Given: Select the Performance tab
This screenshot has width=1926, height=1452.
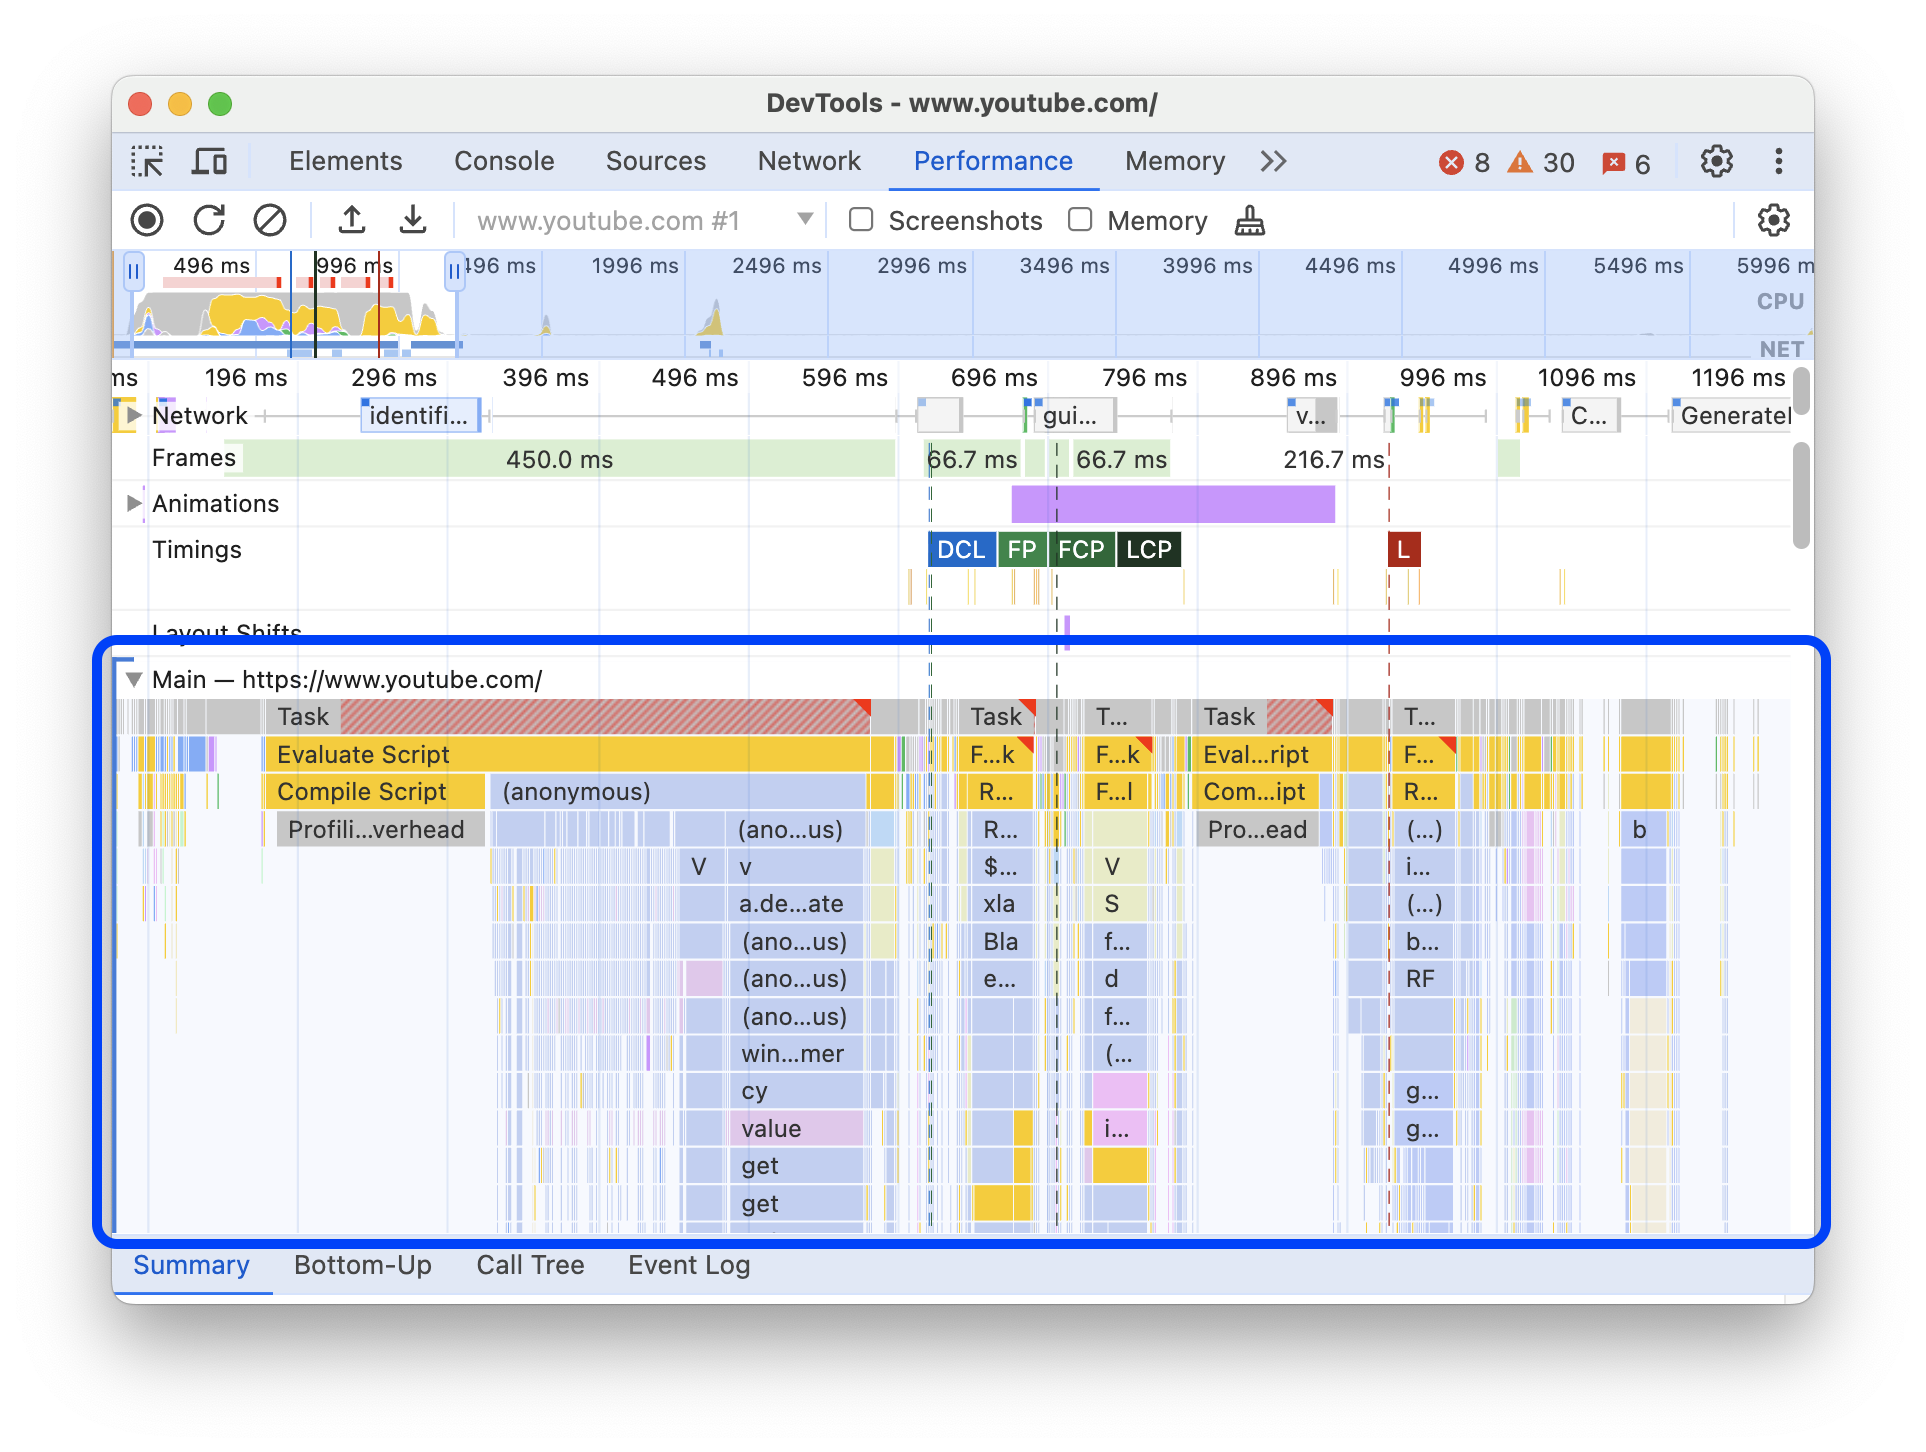Looking at the screenshot, I should 993,160.
